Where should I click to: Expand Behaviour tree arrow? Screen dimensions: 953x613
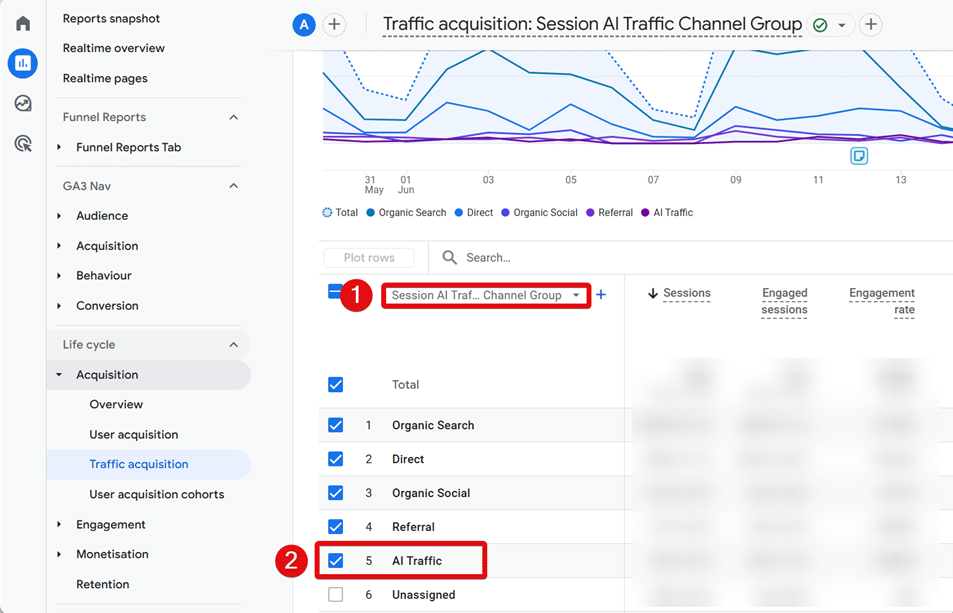59,275
